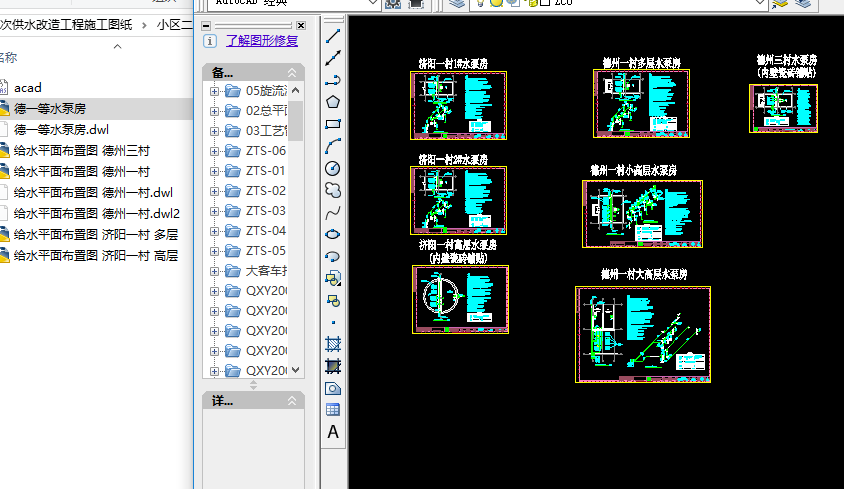Select the 05旋流 folder entry
844x489 pixels.
point(255,90)
